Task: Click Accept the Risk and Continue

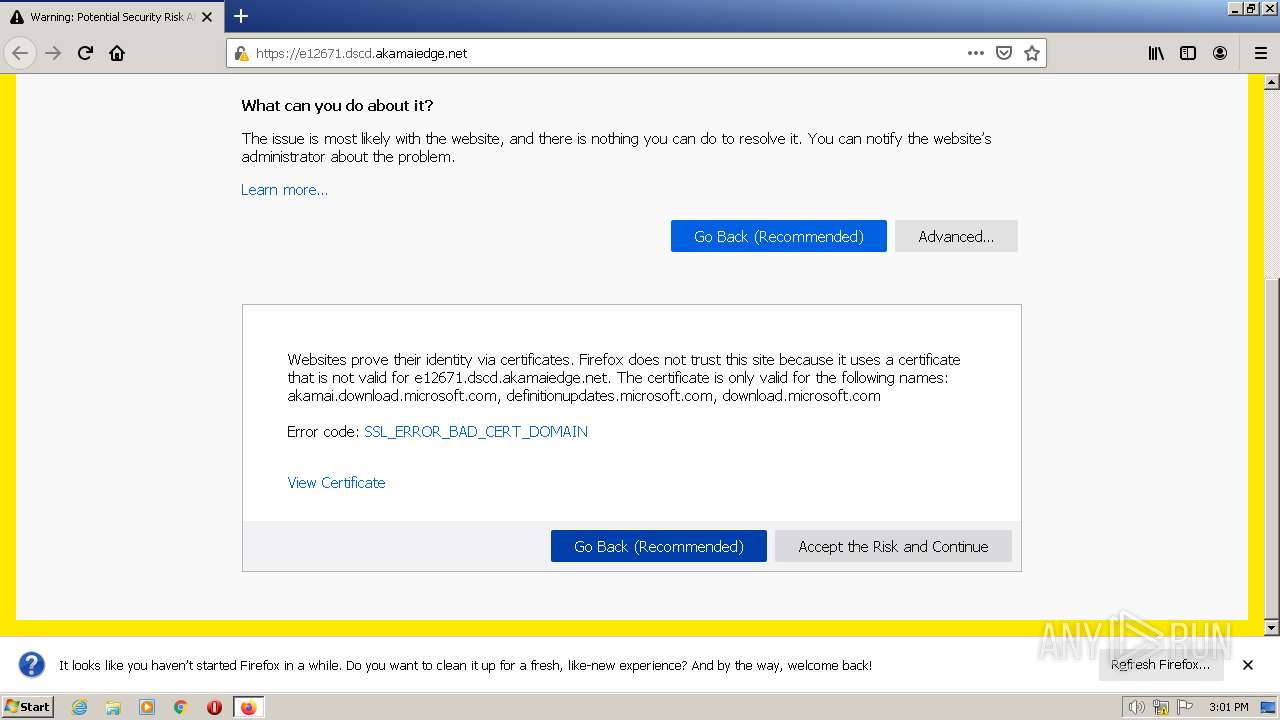Action: 893,546
